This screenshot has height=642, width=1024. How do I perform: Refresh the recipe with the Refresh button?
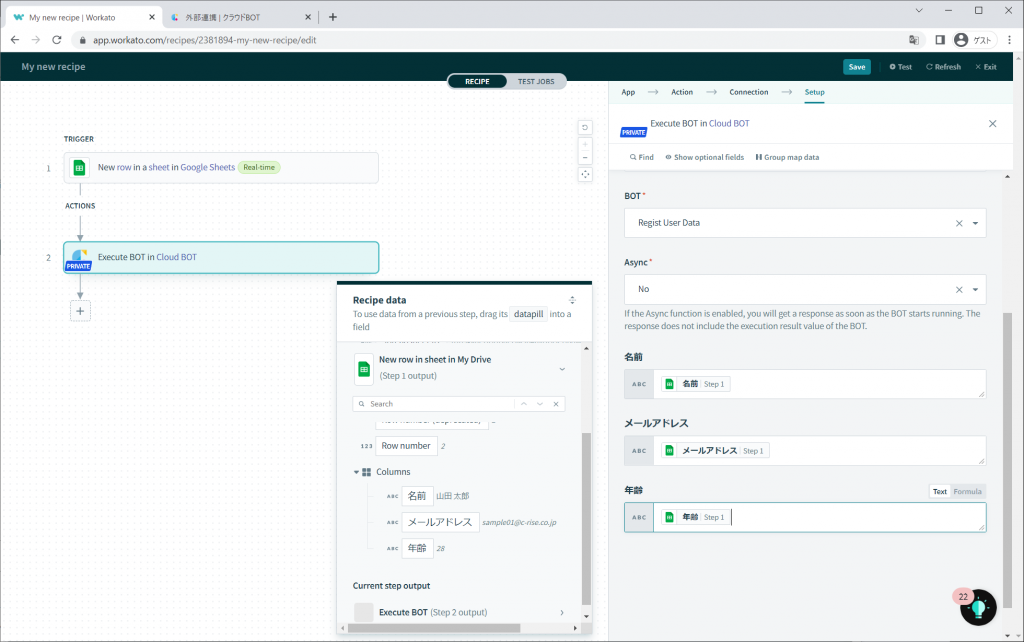click(943, 67)
